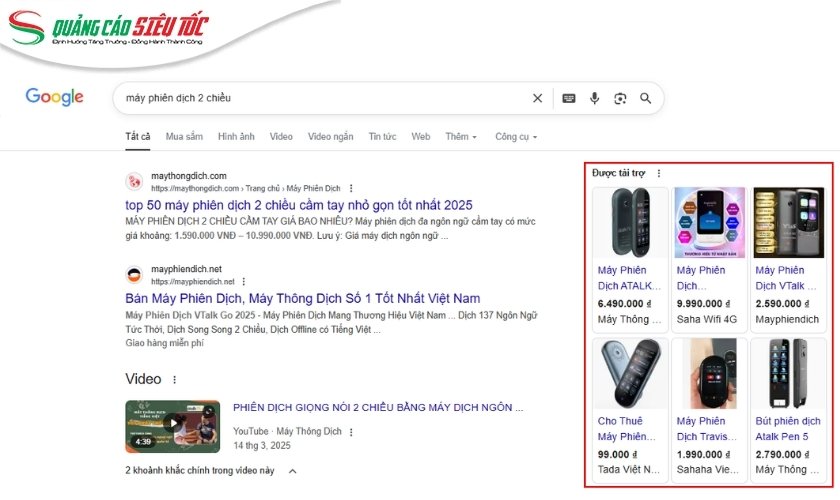Click the Saha Wifi 4G product image
The width and height of the screenshot is (840, 500).
click(x=709, y=222)
